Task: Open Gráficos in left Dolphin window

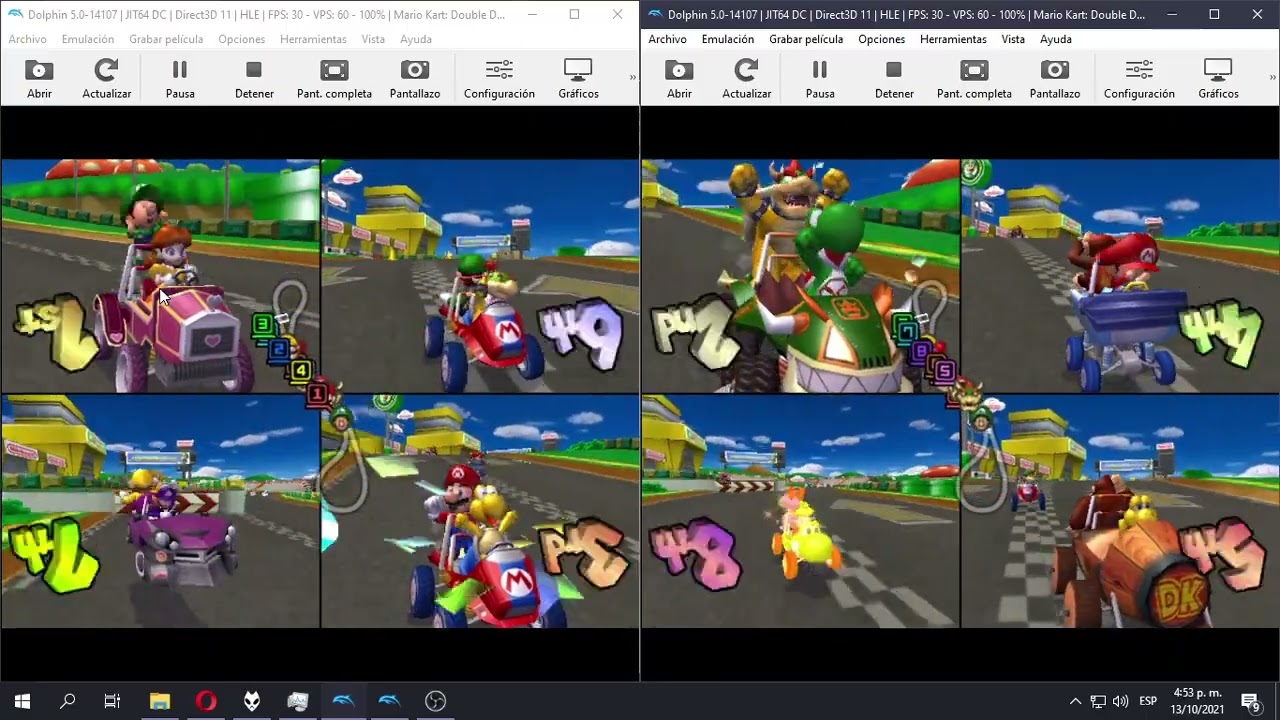Action: click(578, 79)
